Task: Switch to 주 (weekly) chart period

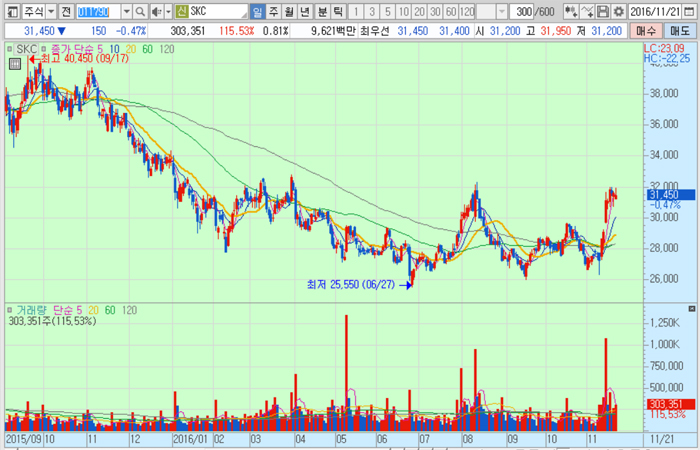Action: click(x=274, y=11)
